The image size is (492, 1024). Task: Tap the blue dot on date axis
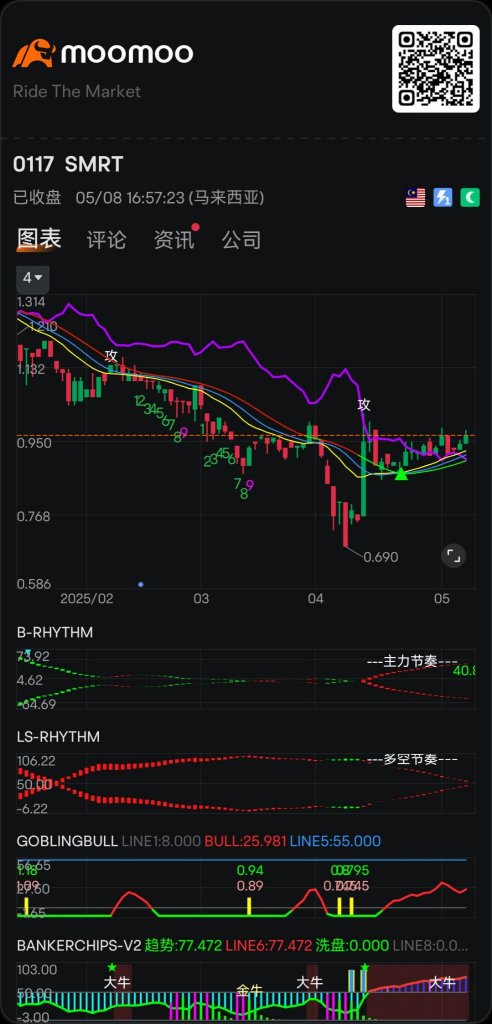140,584
